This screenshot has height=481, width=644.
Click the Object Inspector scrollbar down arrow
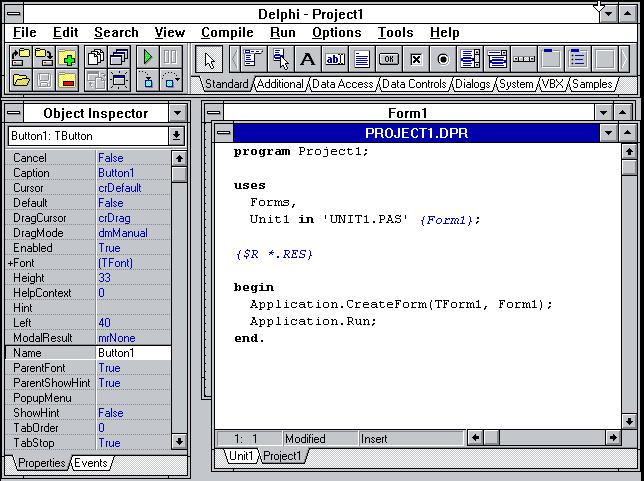pos(179,441)
